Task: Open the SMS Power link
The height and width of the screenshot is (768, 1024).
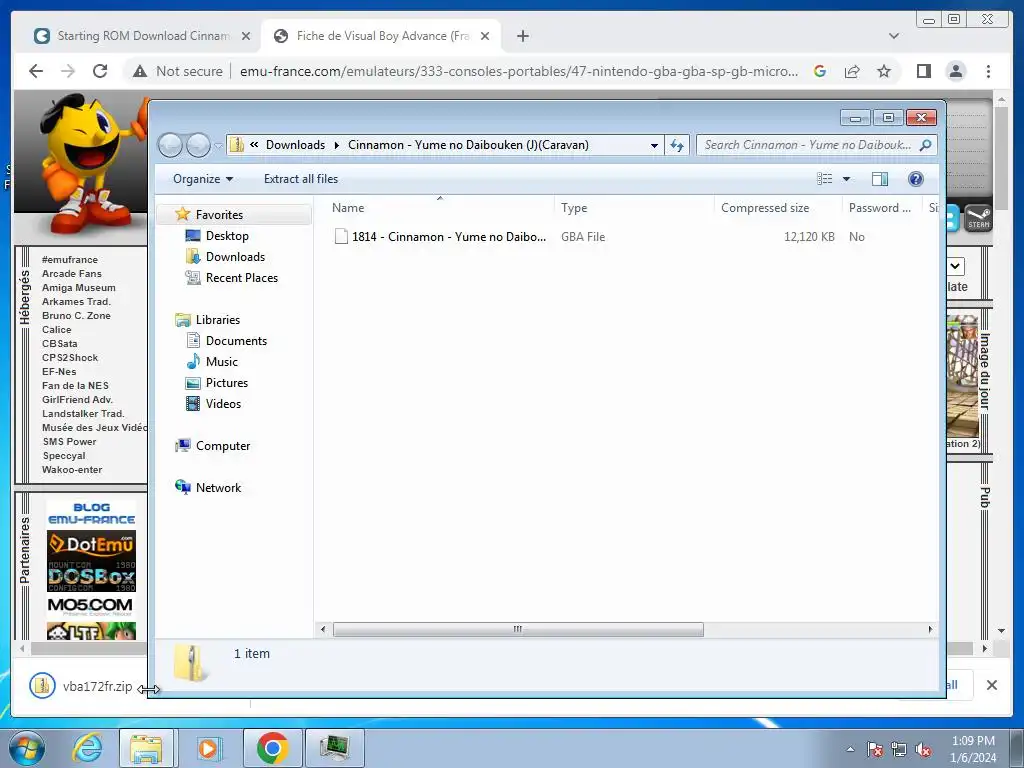Action: (69, 441)
